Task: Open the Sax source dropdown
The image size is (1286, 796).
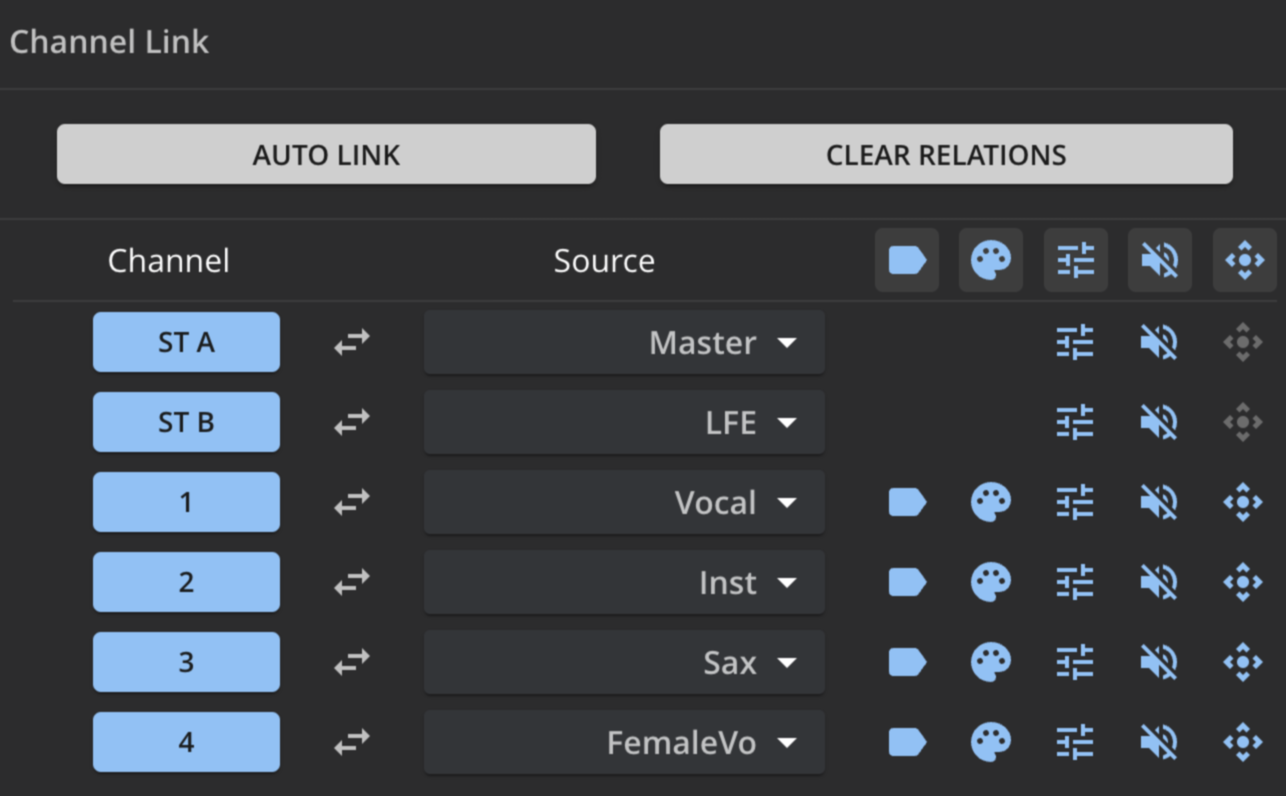Action: pyautogui.click(x=624, y=662)
